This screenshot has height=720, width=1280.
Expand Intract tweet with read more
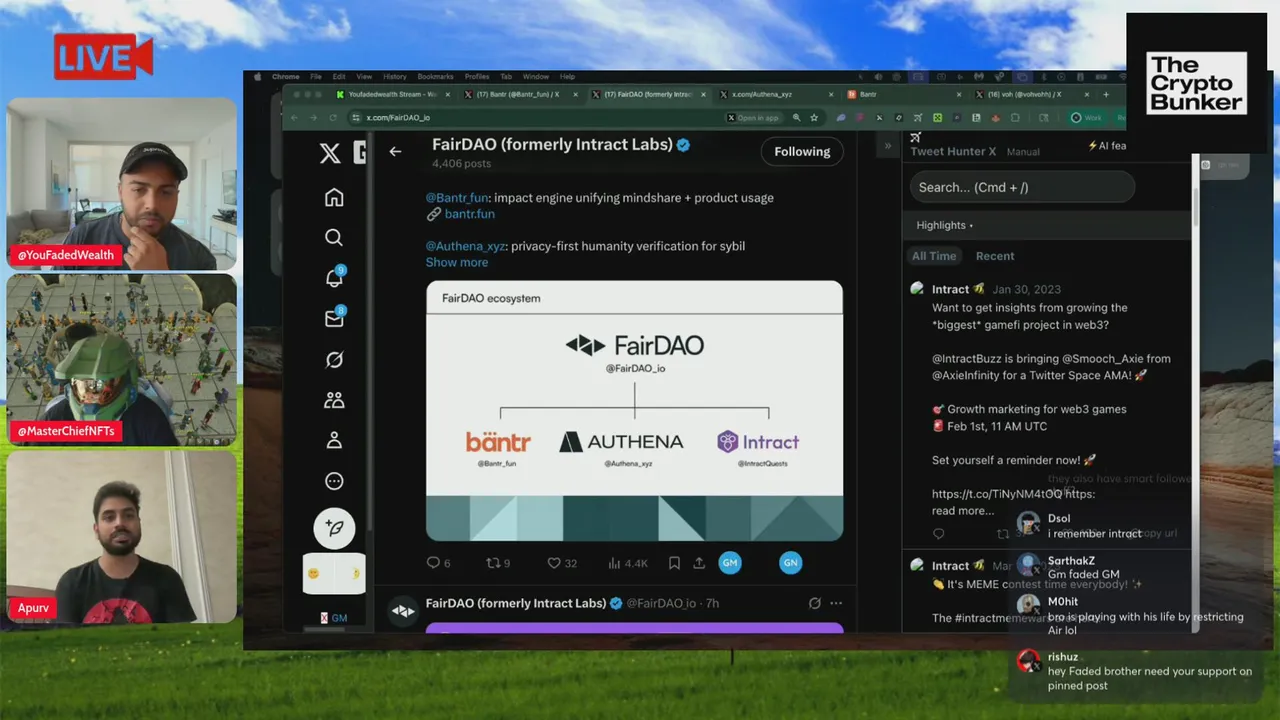[x=963, y=510]
